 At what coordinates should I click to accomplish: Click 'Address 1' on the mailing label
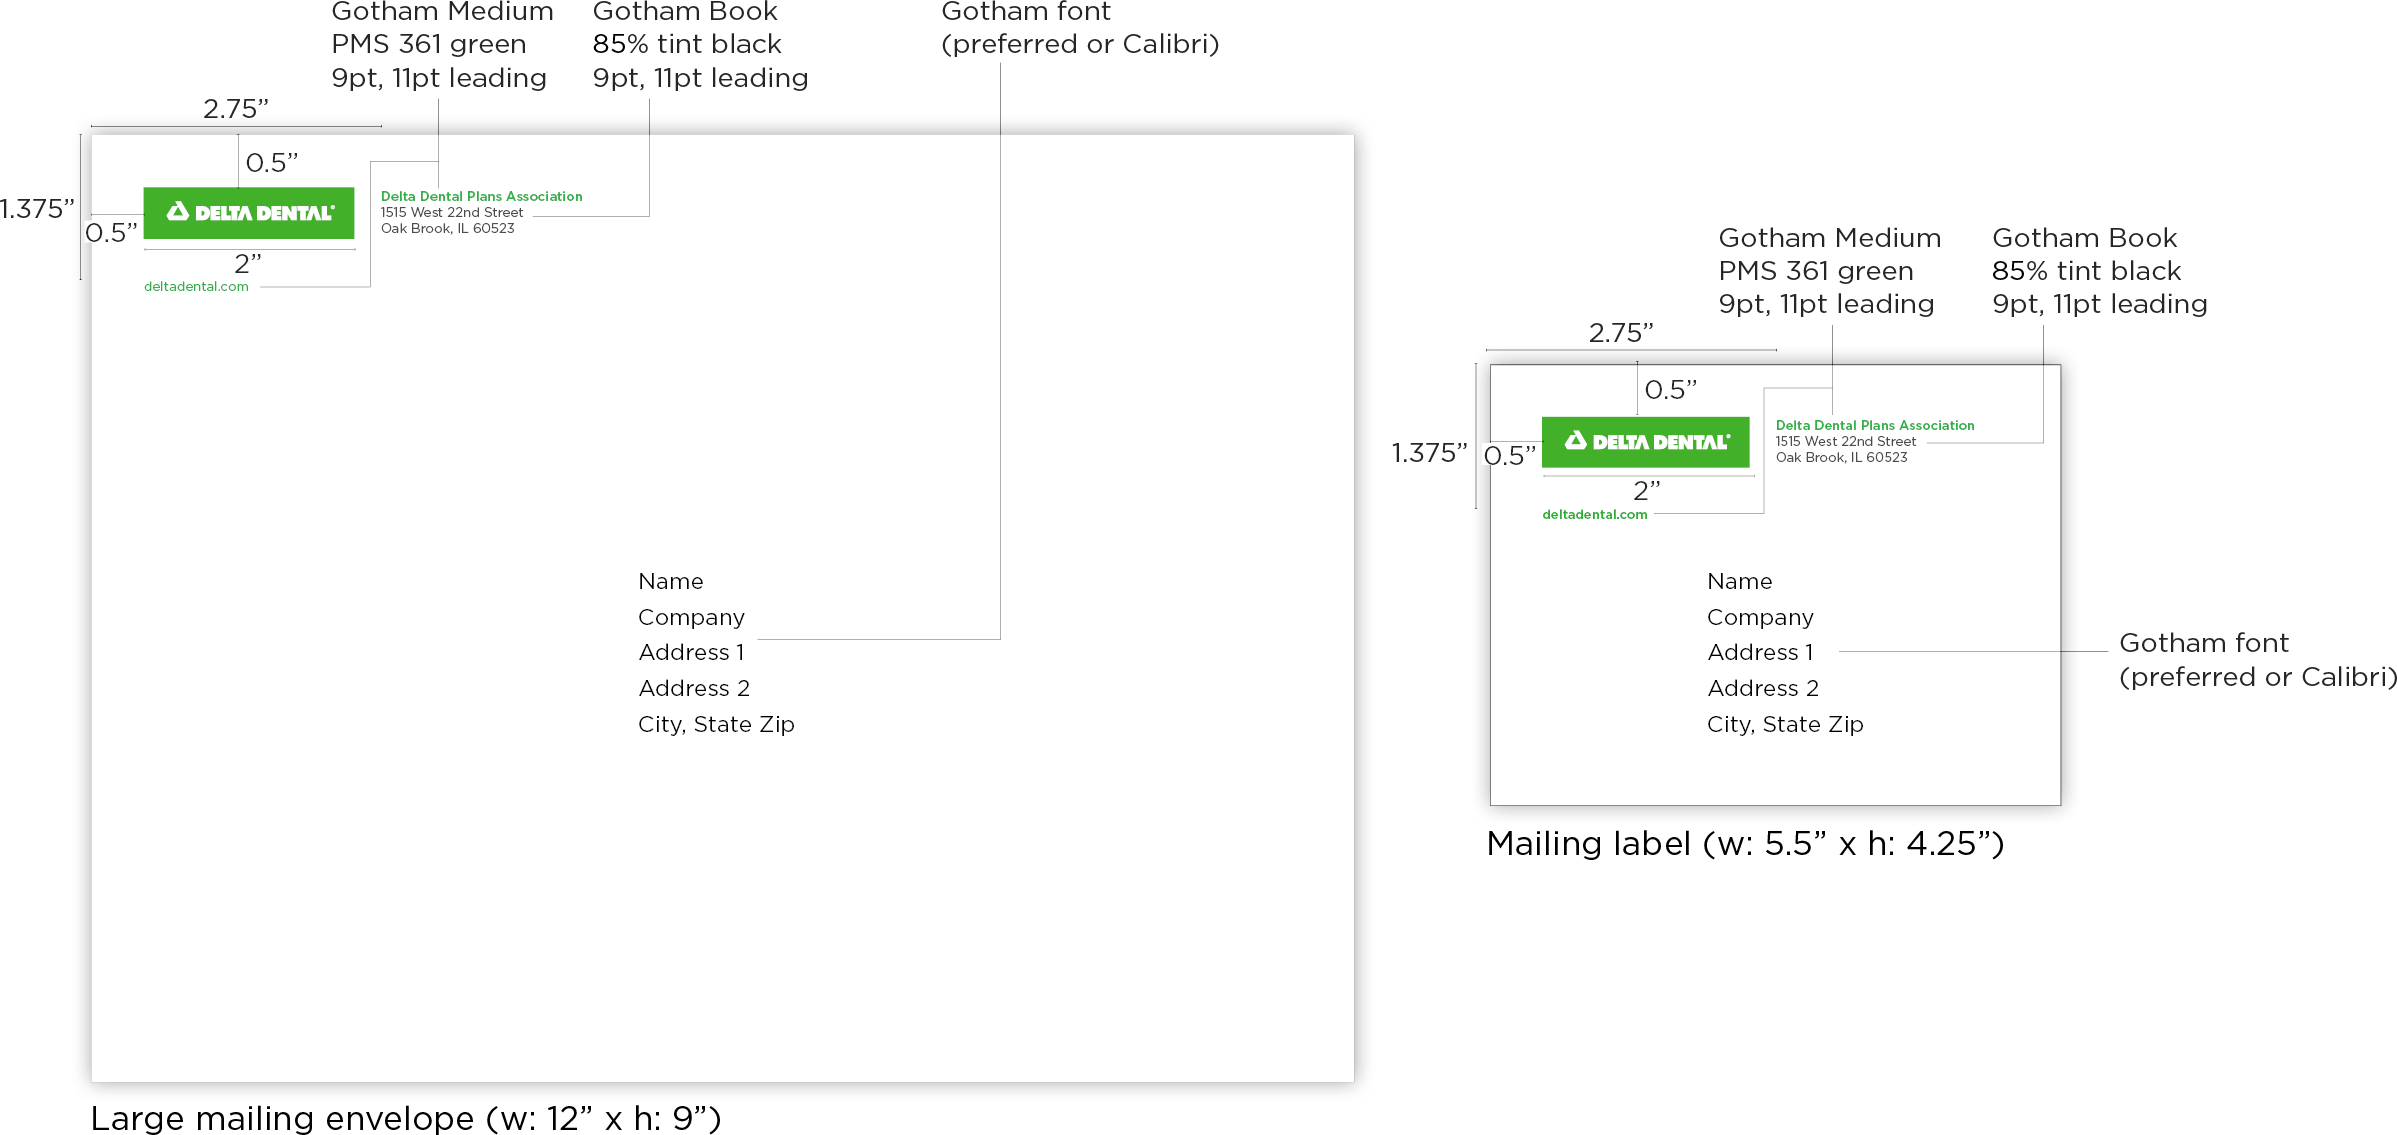pos(1760,653)
